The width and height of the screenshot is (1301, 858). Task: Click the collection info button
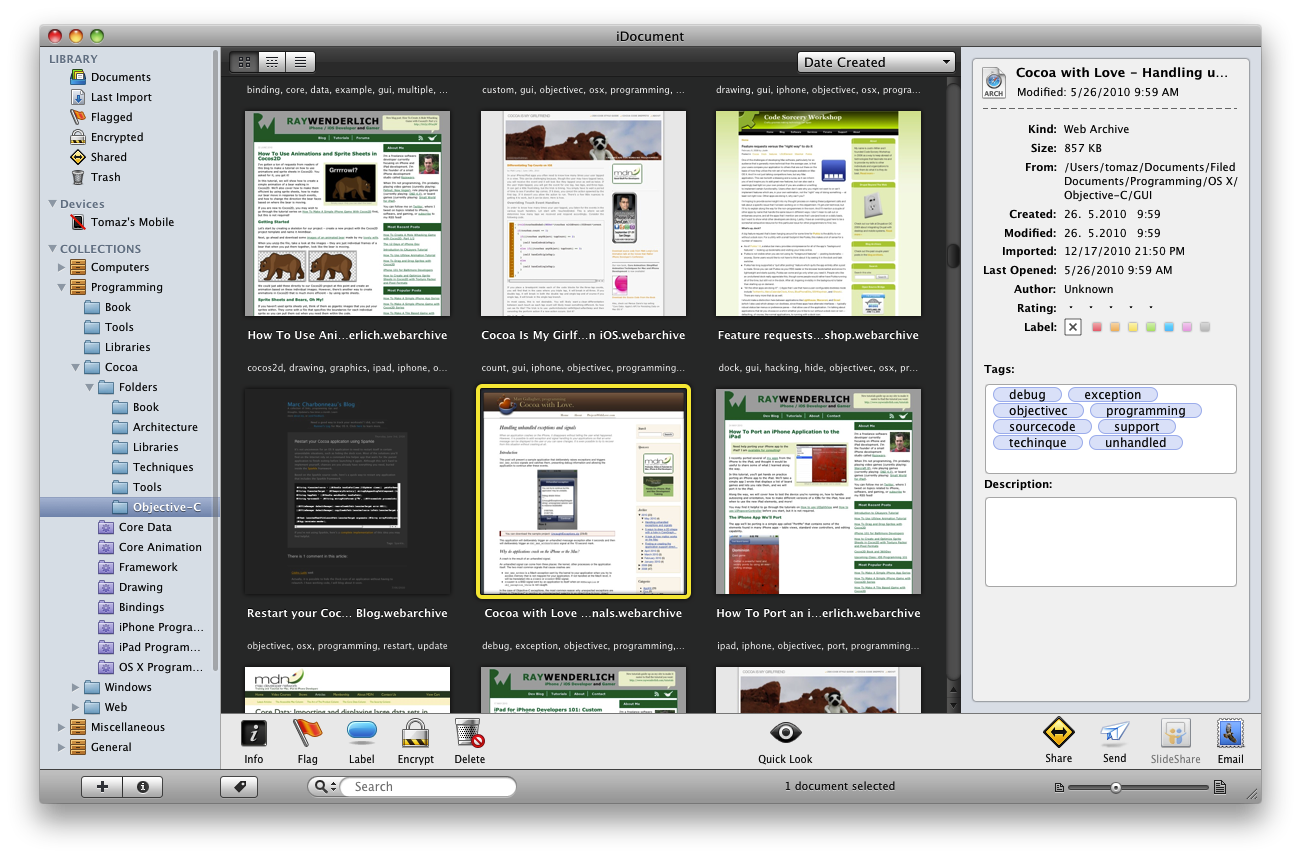[143, 787]
